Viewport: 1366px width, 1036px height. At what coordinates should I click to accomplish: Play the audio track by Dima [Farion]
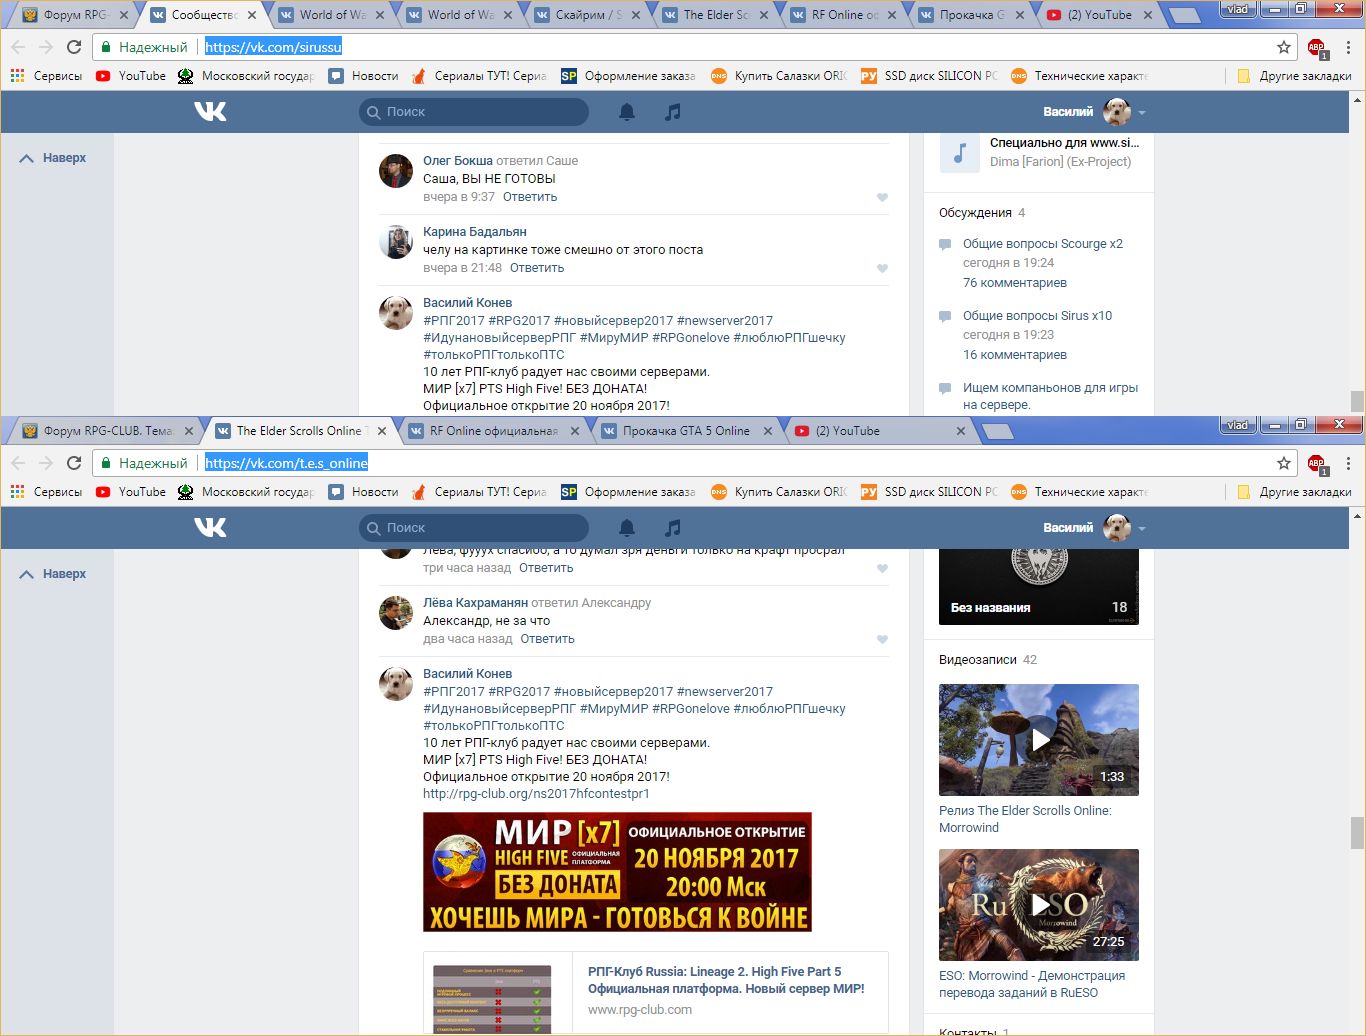tap(959, 153)
